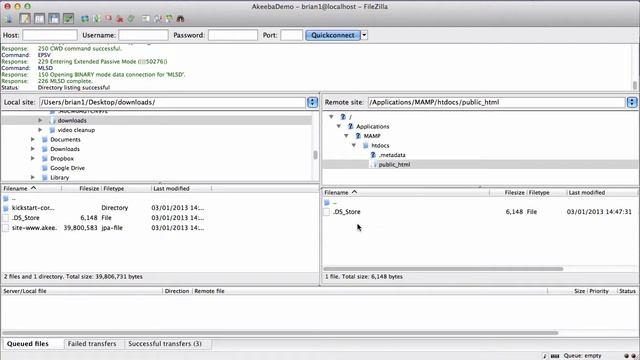Click 'Directory listing successful' log line
Screen dimensions: 640x360
tap(74, 88)
